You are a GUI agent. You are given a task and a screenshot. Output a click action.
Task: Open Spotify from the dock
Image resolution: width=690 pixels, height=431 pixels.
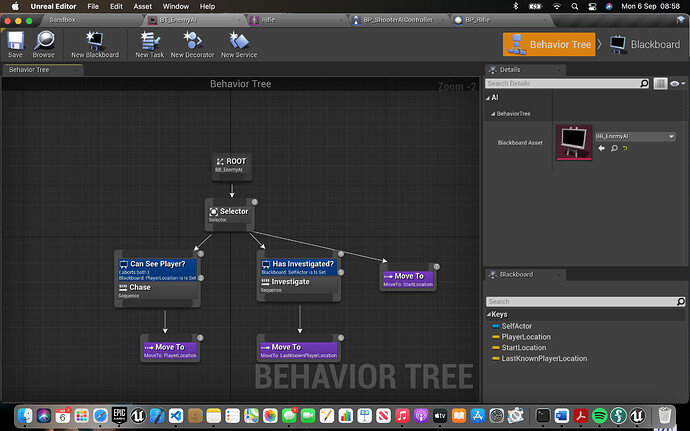pos(599,415)
